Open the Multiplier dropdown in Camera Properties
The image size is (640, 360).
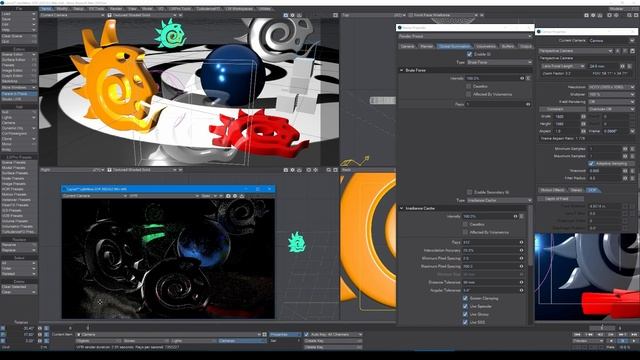pos(611,95)
